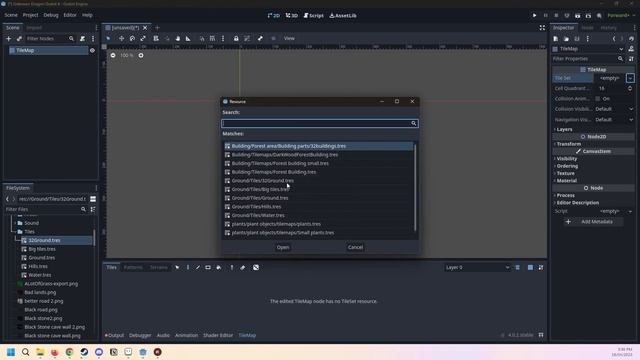Activate the Pan Mode hand tool
Viewport: 640px width, 360px height.
pyautogui.click(x=178, y=38)
